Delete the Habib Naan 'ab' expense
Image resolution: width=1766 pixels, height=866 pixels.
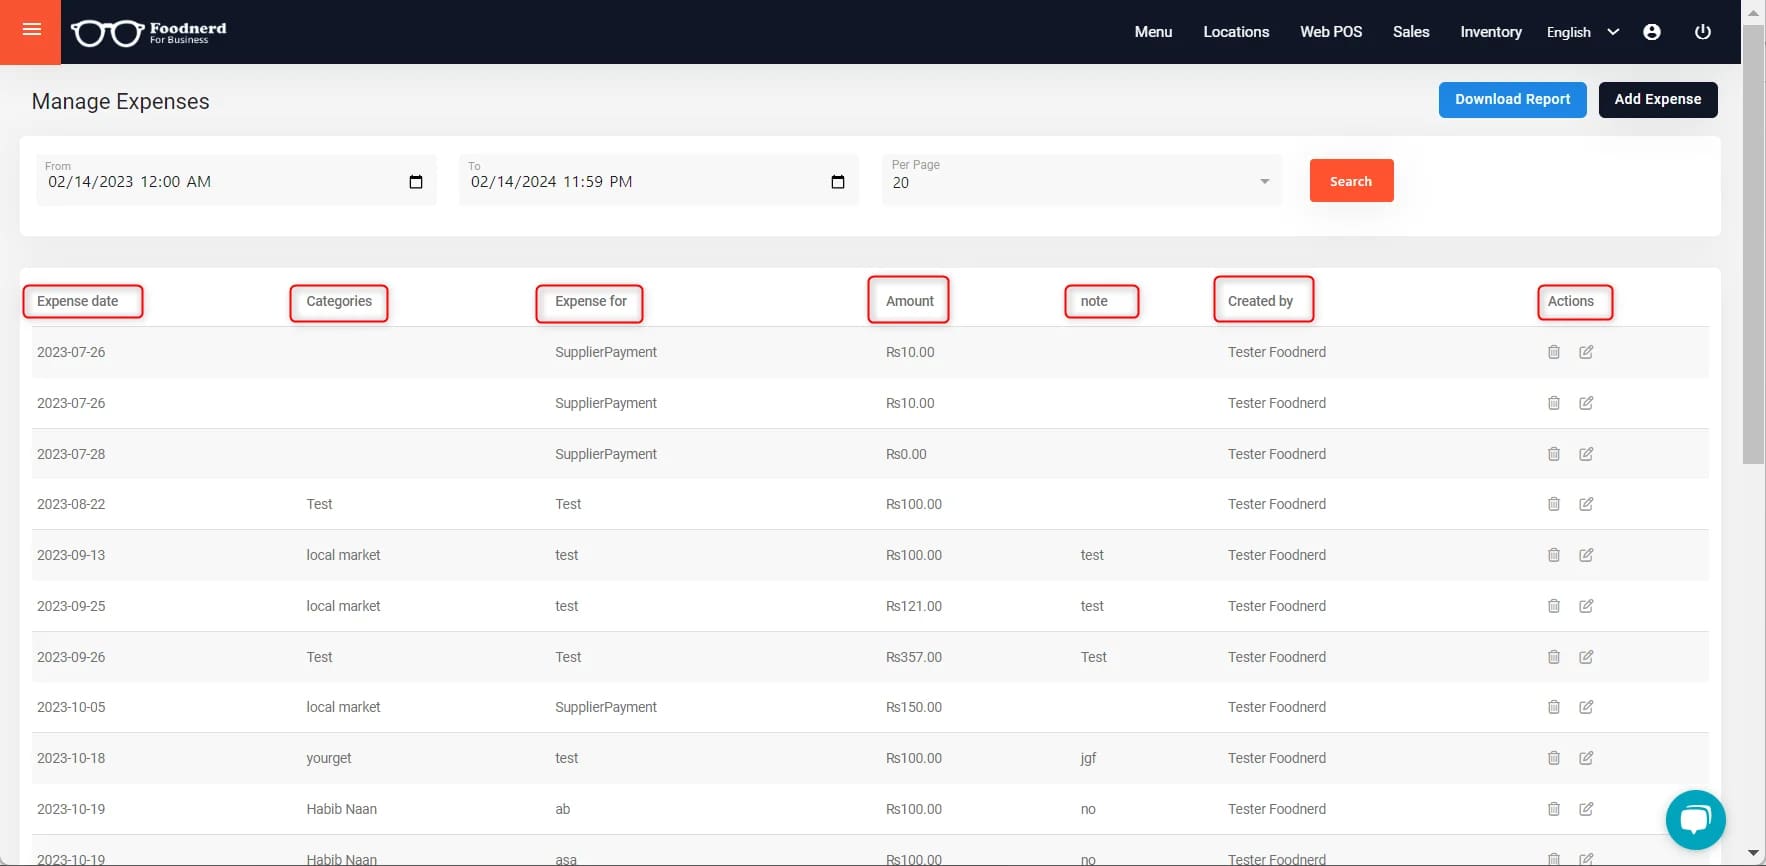pyautogui.click(x=1554, y=809)
